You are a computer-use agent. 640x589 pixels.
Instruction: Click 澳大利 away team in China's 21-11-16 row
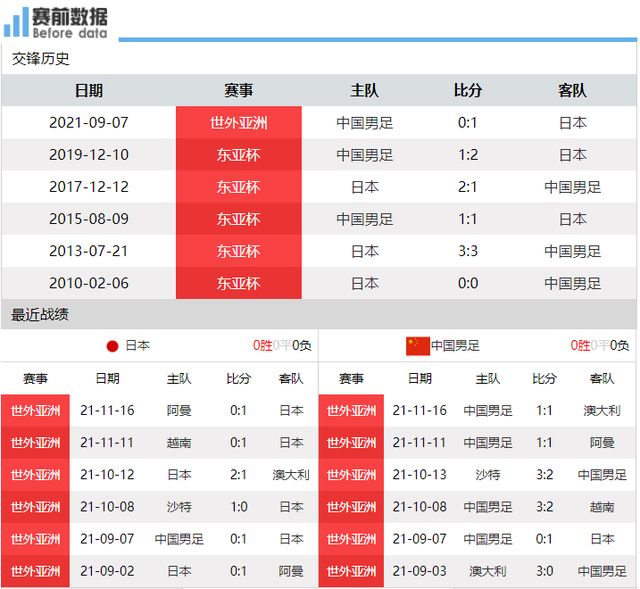[x=602, y=410]
